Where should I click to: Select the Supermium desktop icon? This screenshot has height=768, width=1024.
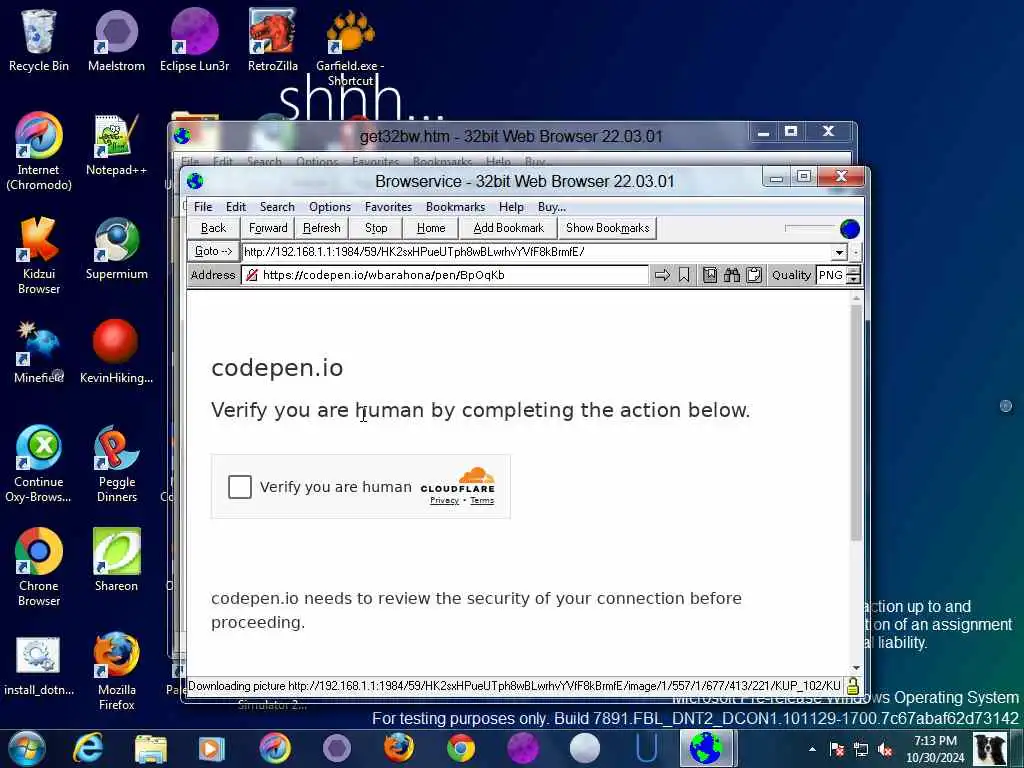coord(116,249)
